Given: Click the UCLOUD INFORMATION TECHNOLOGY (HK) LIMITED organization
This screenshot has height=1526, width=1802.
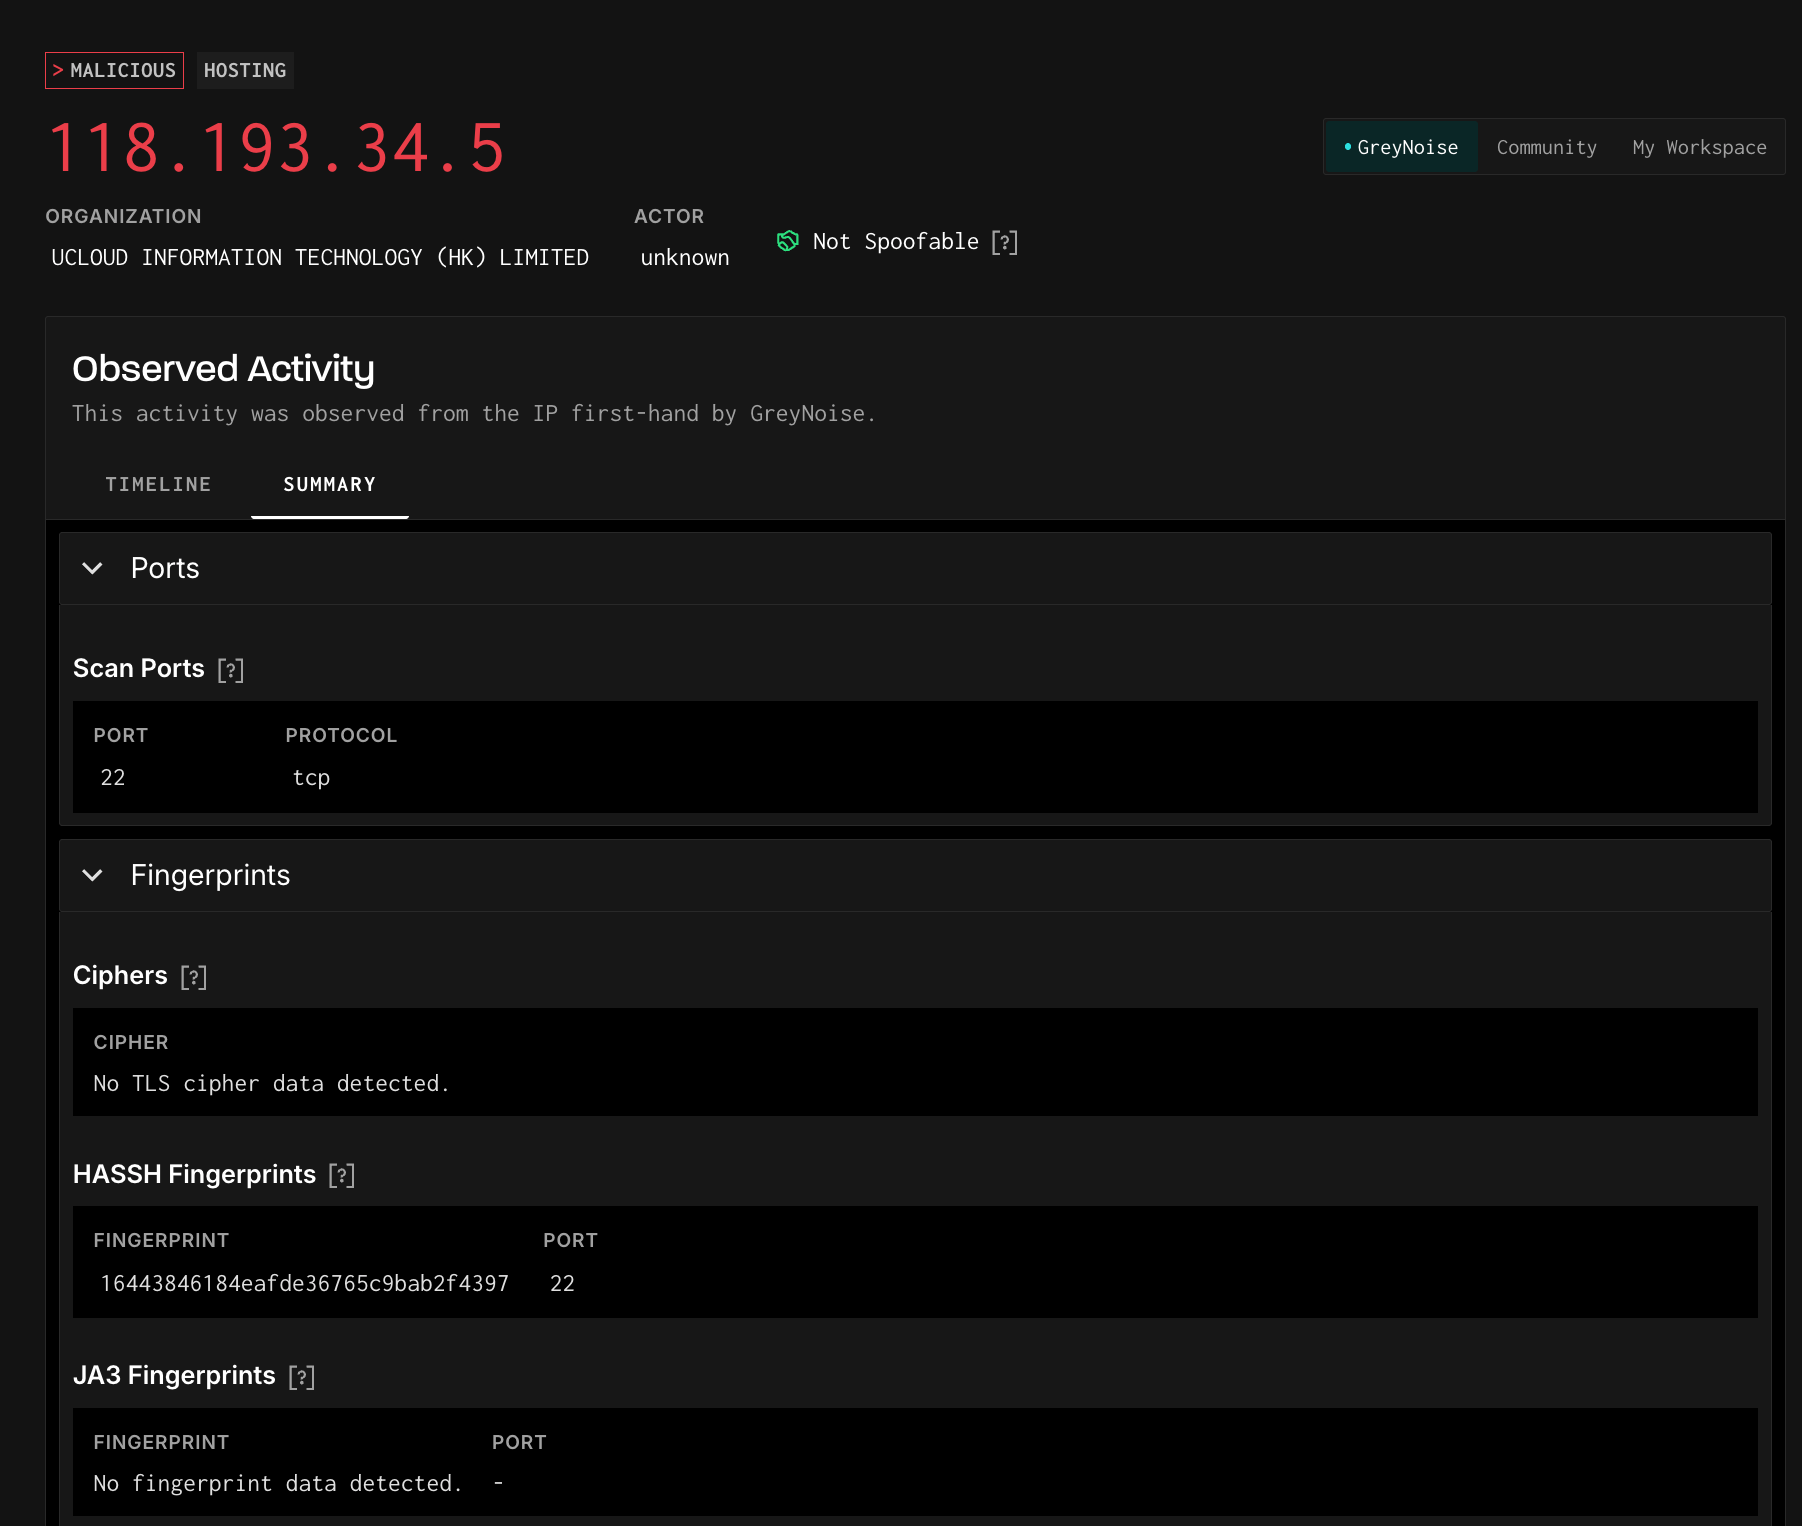Looking at the screenshot, I should (x=320, y=257).
